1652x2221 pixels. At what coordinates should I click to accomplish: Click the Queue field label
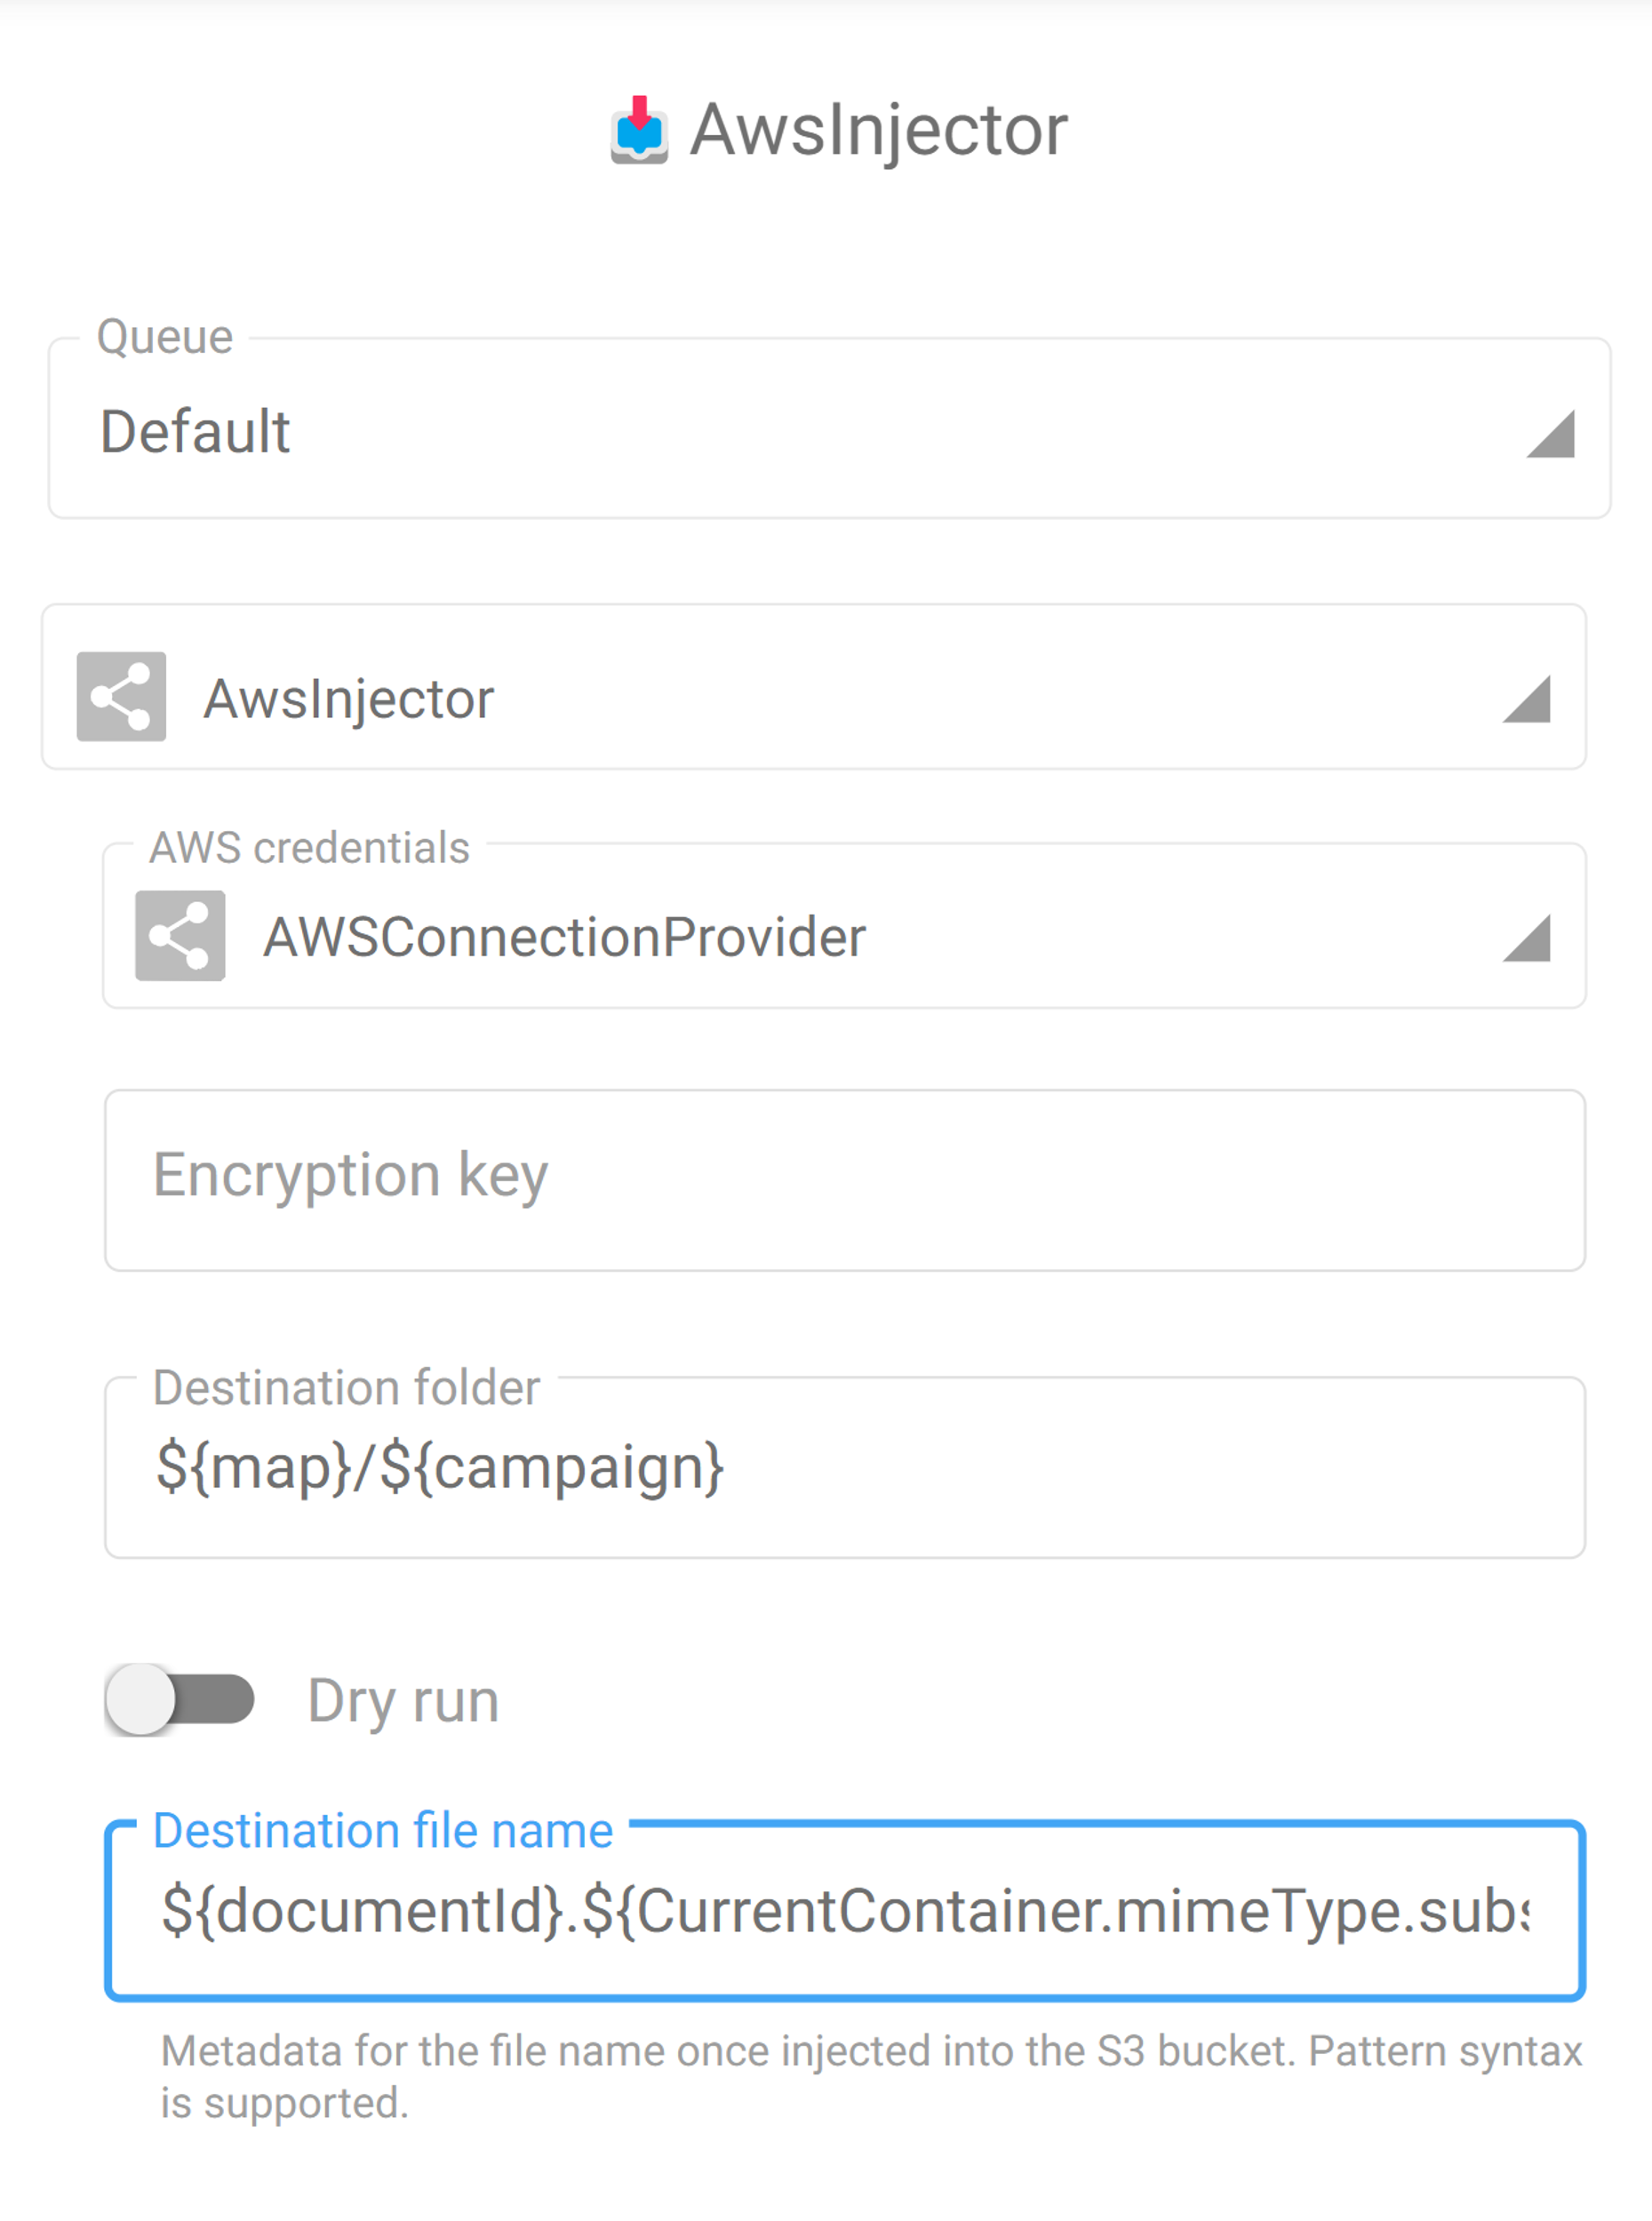165,337
